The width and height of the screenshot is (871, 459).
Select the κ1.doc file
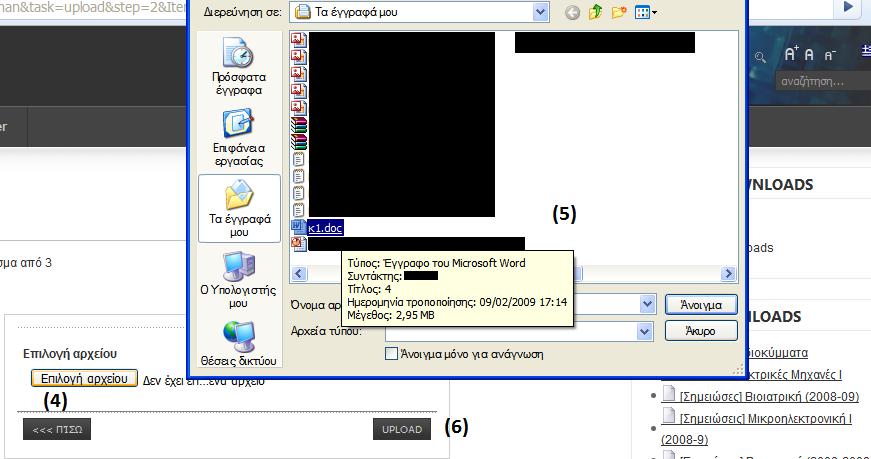click(325, 228)
